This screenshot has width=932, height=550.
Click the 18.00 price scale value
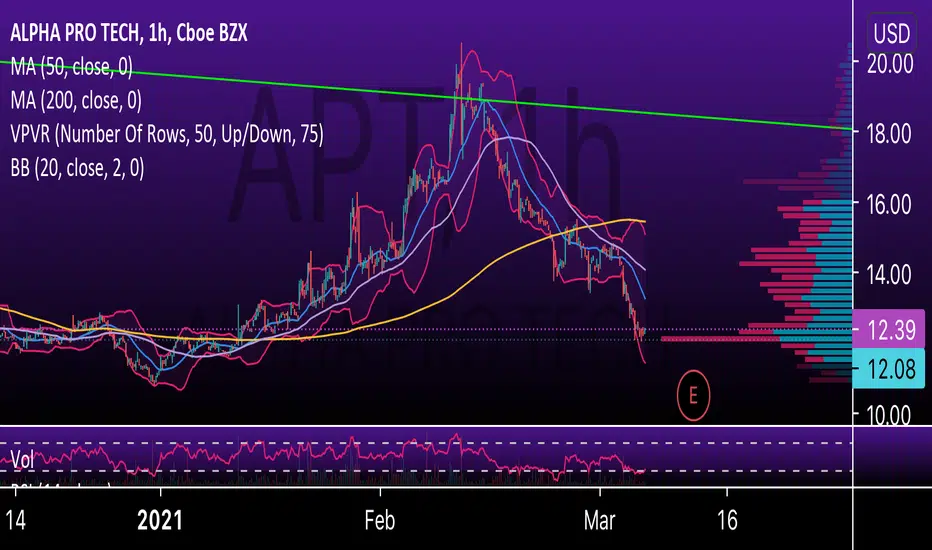[x=890, y=134]
